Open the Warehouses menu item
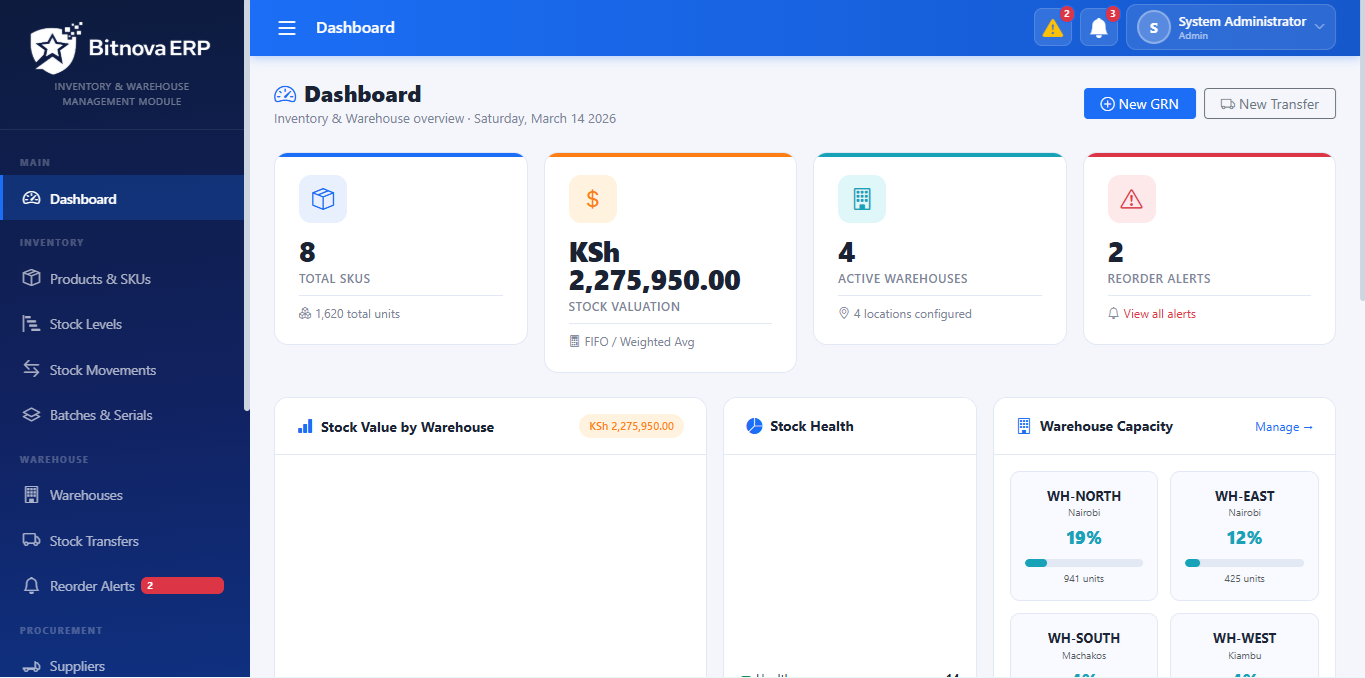The width and height of the screenshot is (1365, 678). point(122,495)
